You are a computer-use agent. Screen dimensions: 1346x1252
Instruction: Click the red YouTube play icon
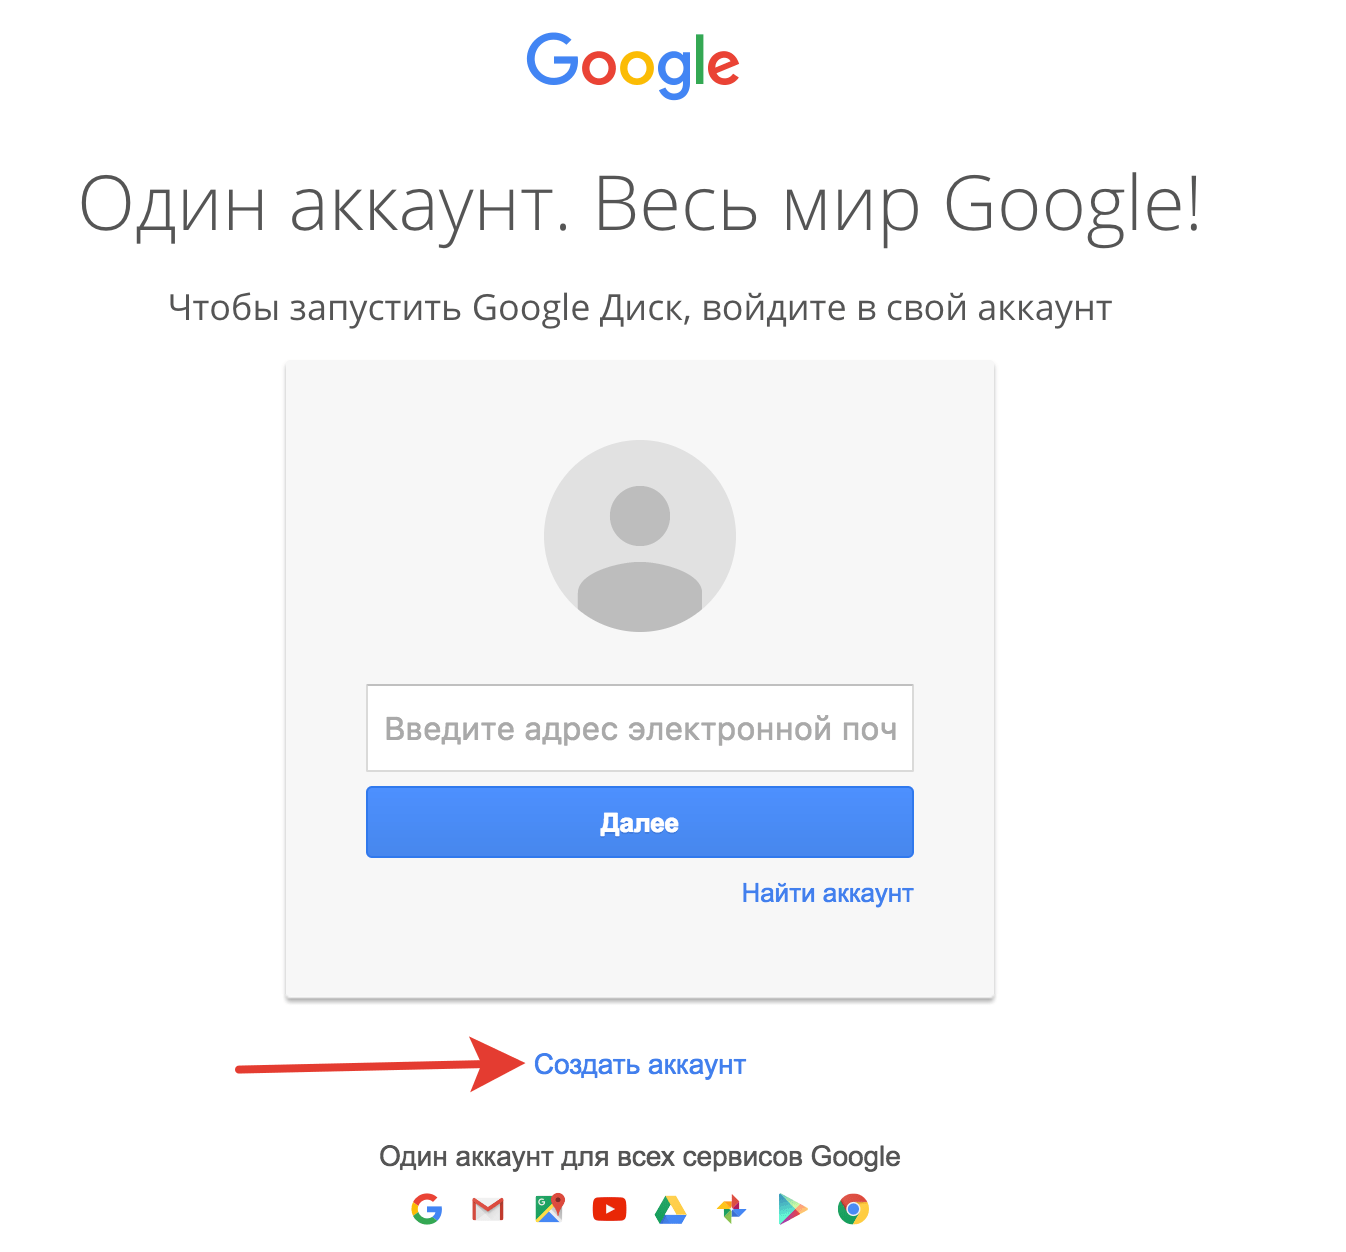pos(610,1210)
